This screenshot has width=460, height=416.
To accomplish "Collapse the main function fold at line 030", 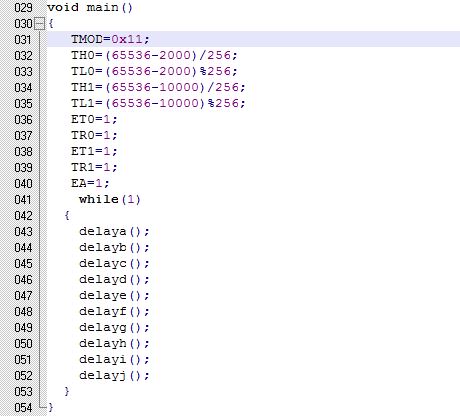I will tap(40, 24).
